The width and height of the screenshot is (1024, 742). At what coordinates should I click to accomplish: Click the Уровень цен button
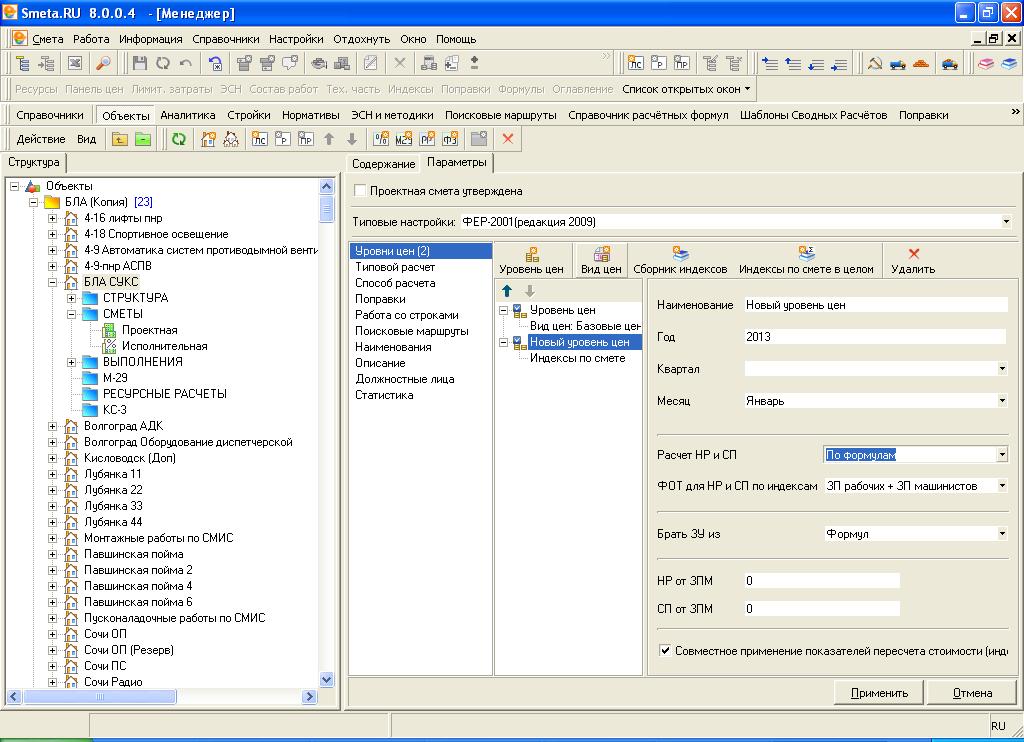[531, 260]
